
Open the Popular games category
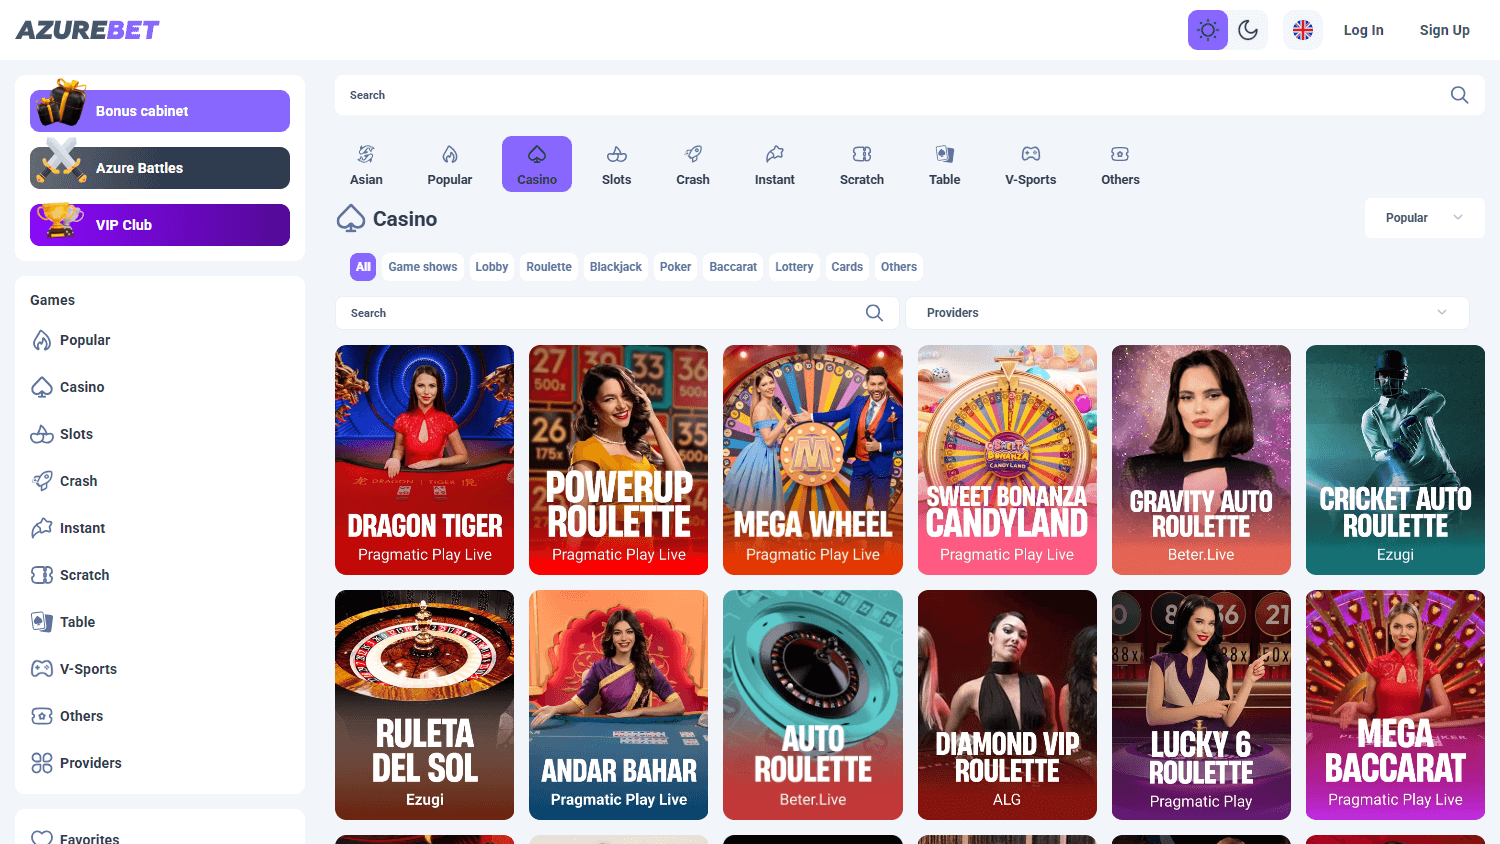pos(449,163)
